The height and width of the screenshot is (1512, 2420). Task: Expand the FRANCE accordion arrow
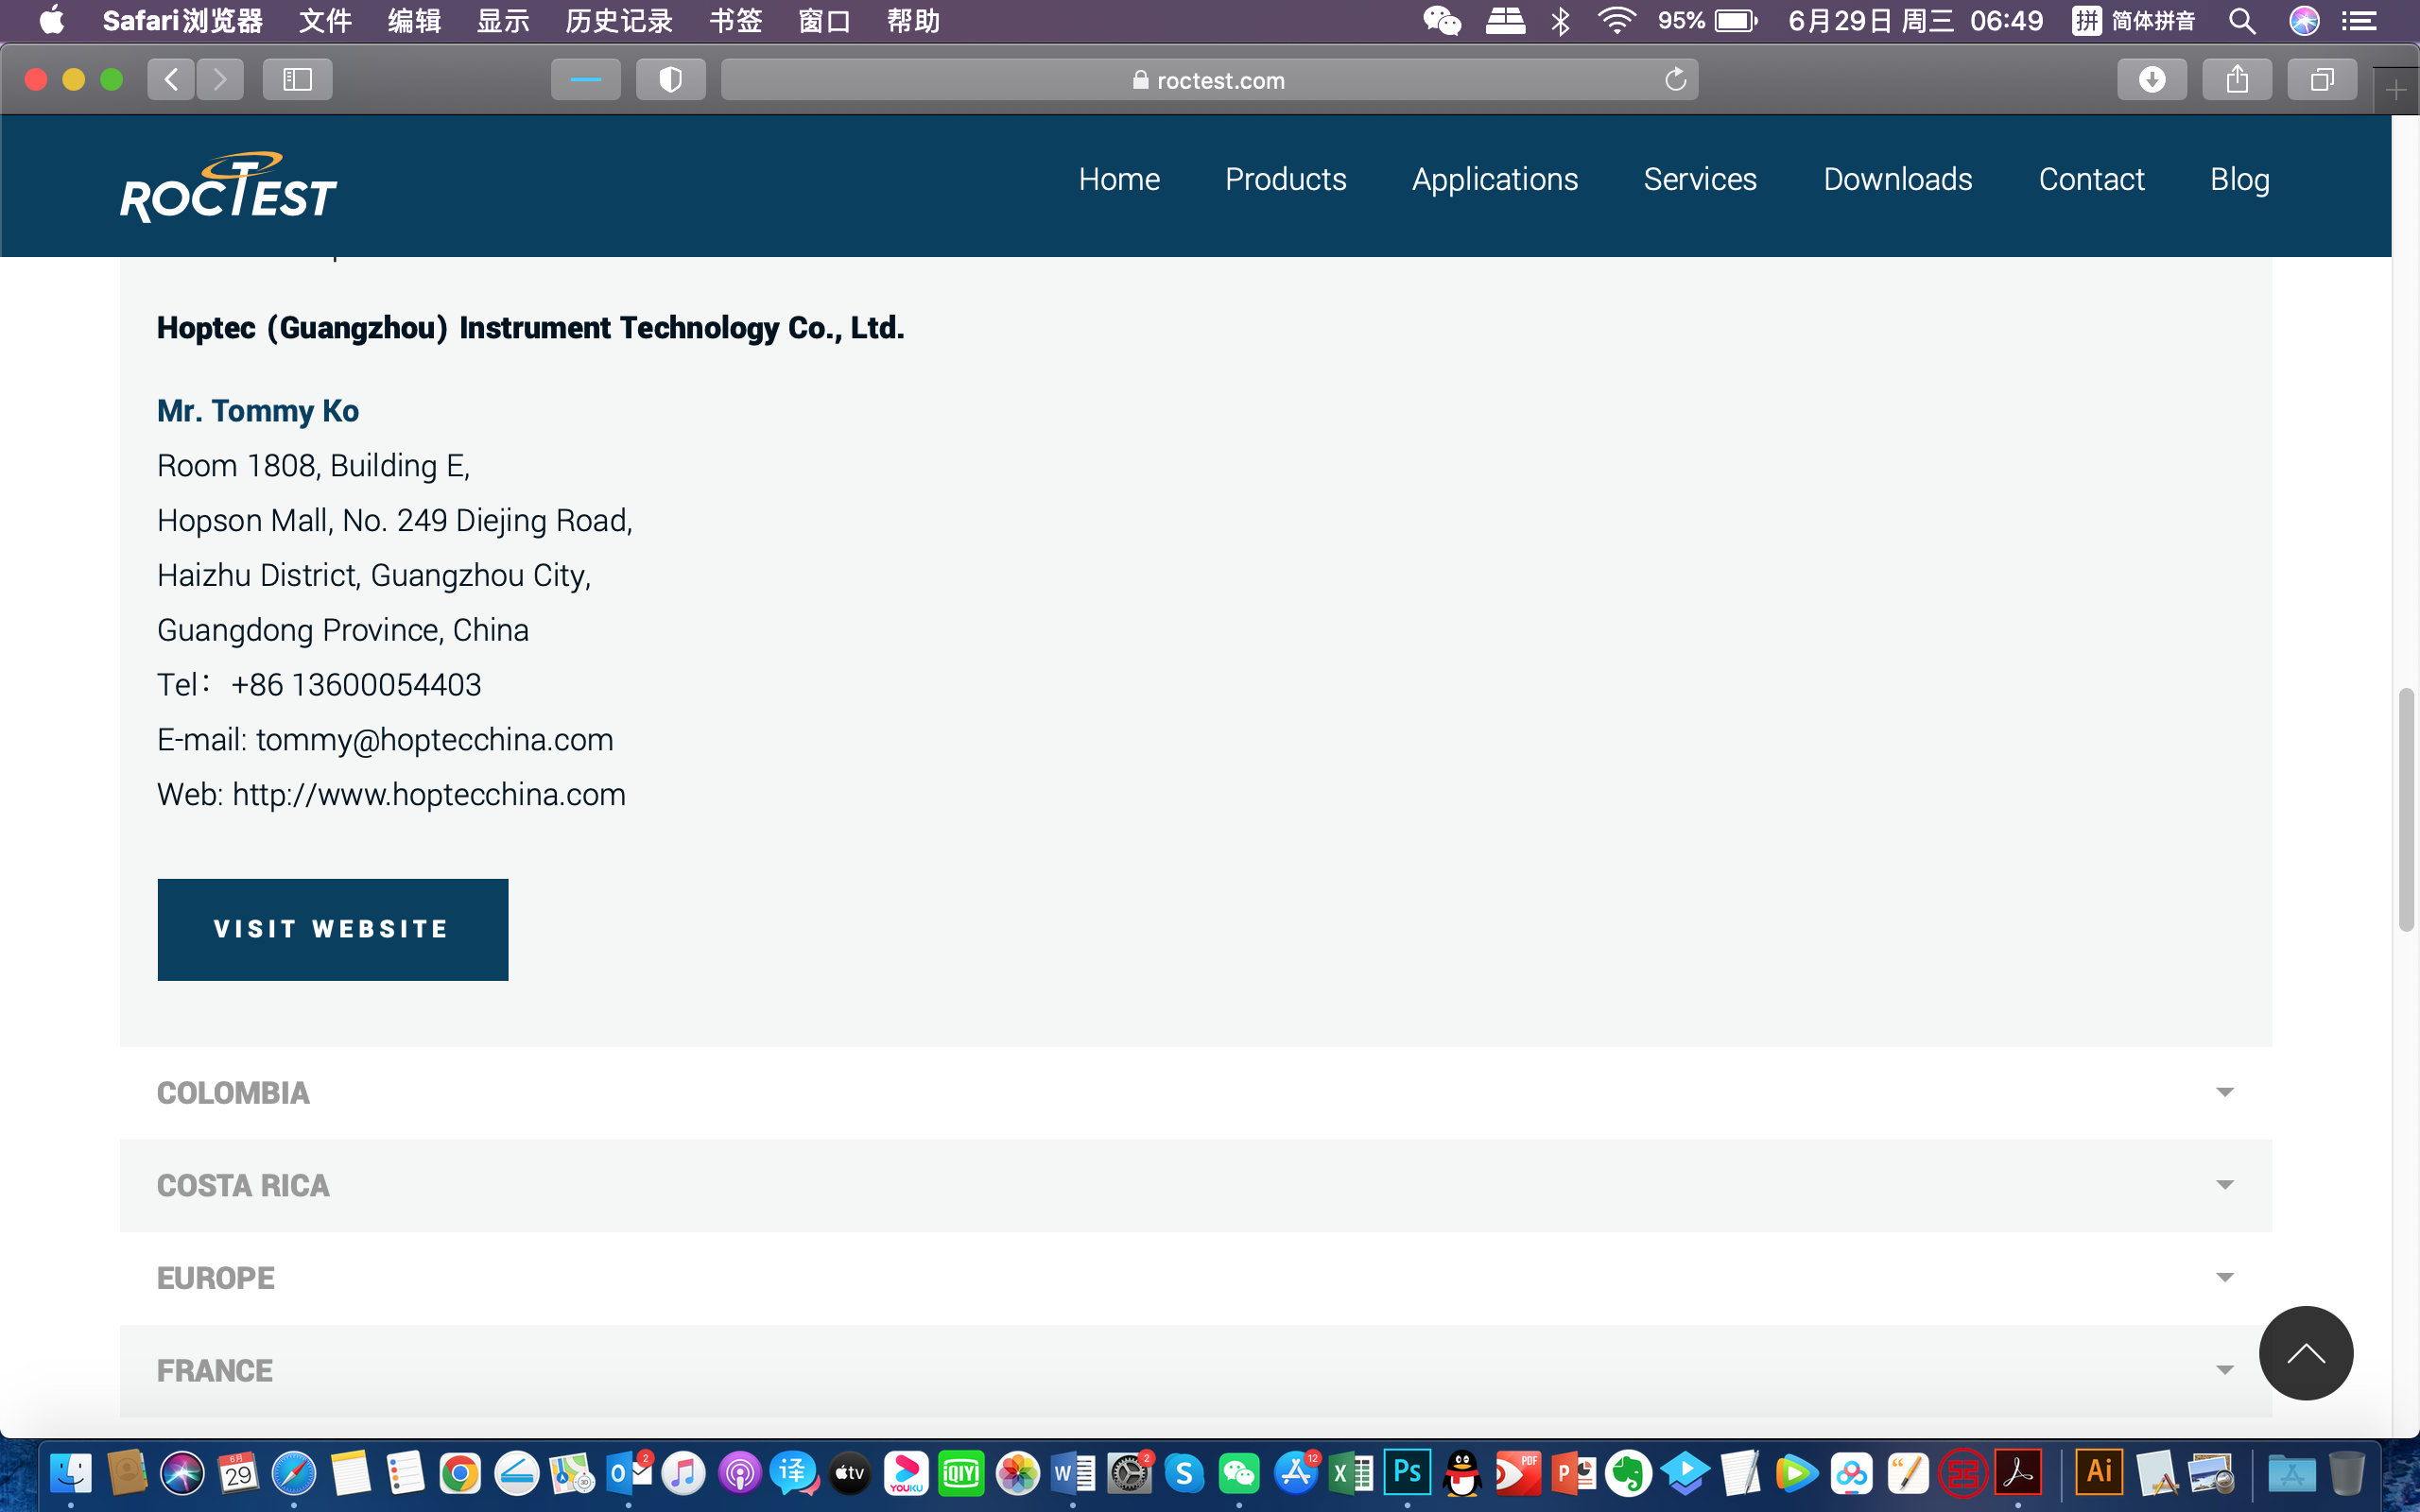pyautogui.click(x=2224, y=1370)
